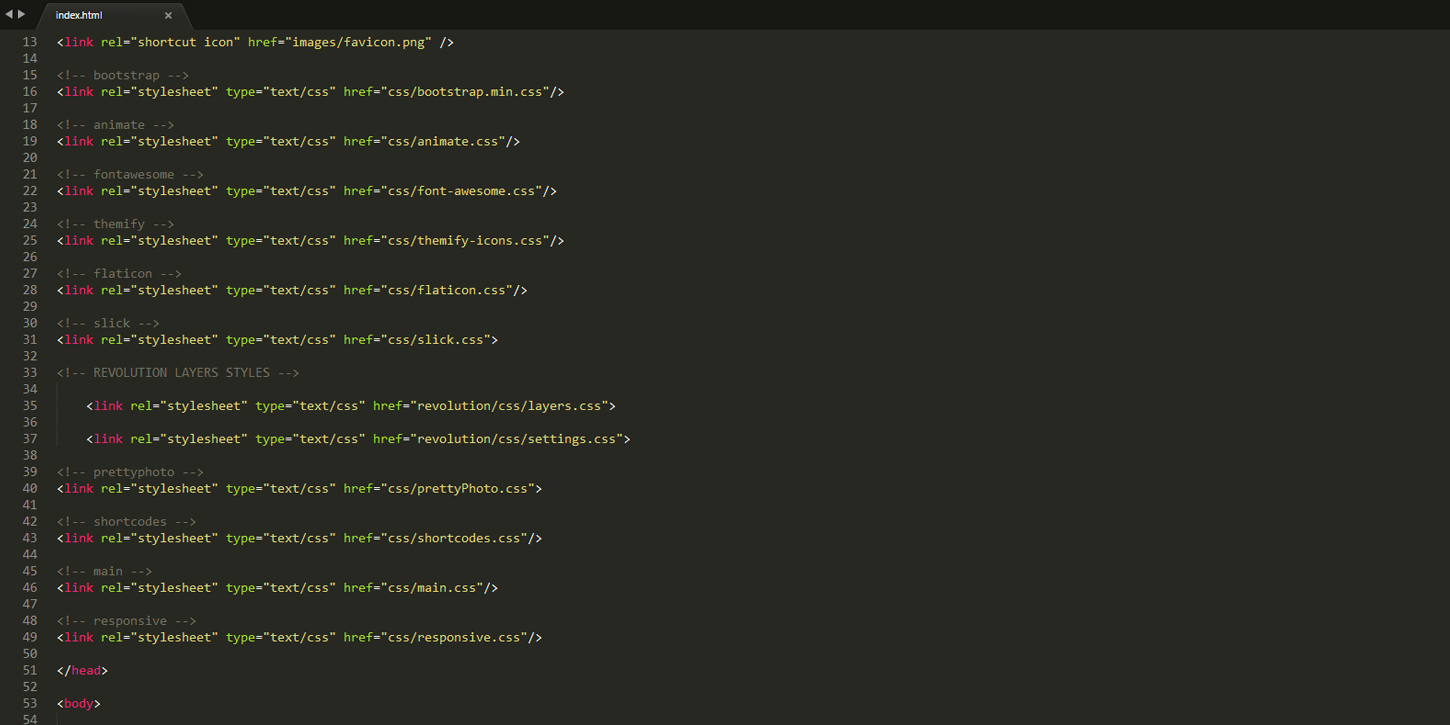Viewport: 1450px width, 725px height.
Task: Click line number 28 in the gutter
Action: coord(29,290)
